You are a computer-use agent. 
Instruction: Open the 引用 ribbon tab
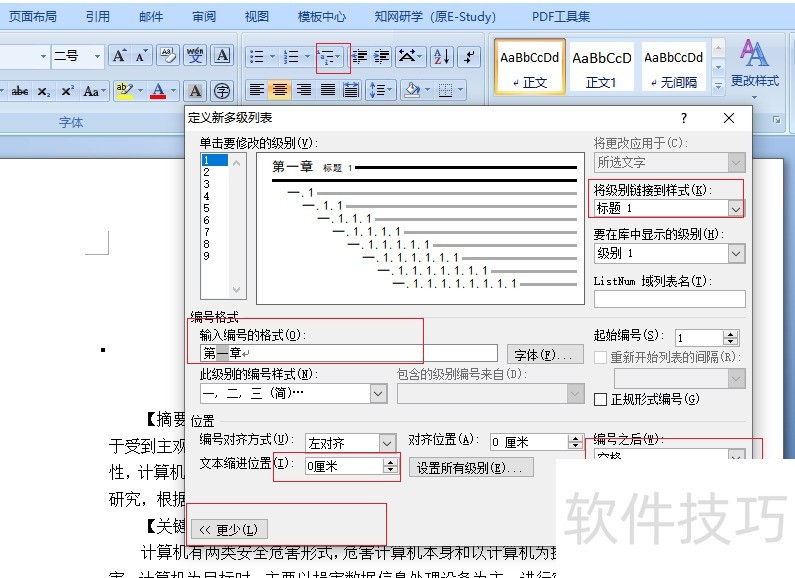pos(98,16)
